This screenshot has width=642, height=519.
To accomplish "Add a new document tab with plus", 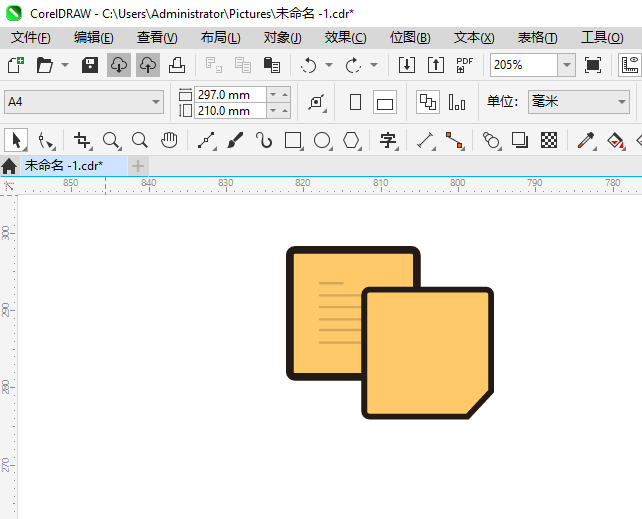I will point(138,166).
